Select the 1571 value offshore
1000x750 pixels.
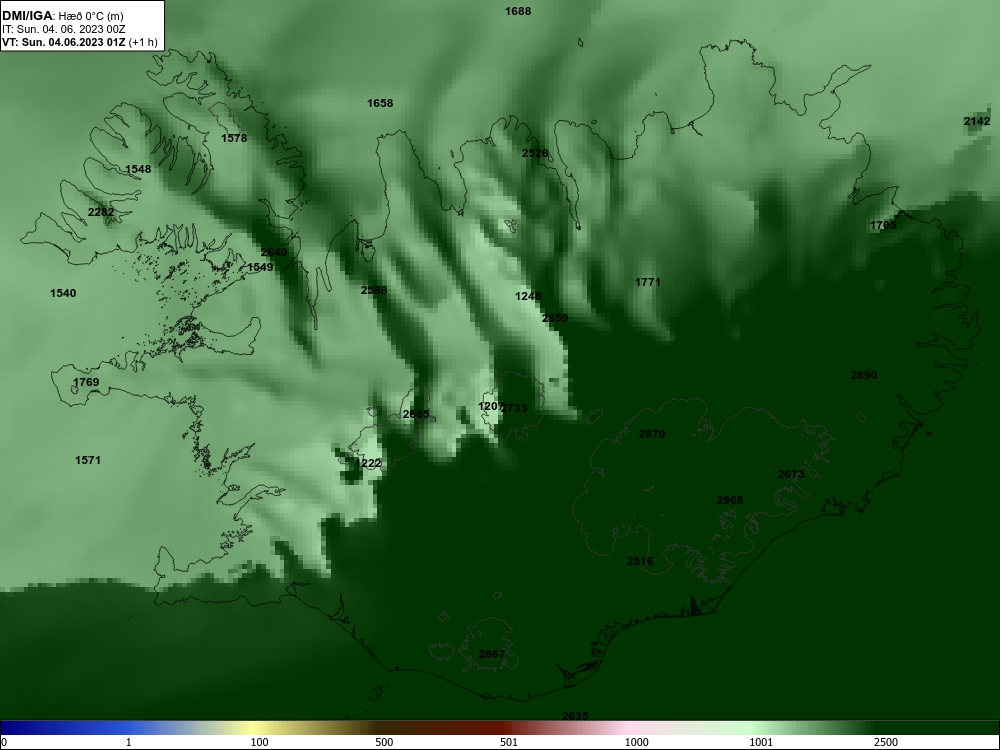[x=88, y=460]
